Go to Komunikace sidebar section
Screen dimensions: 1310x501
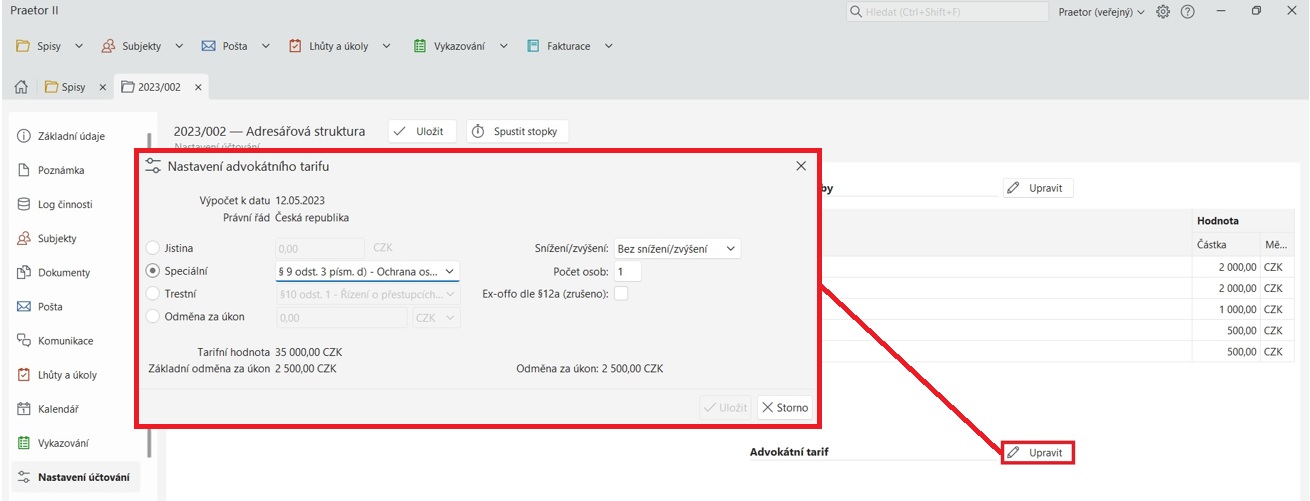(x=65, y=341)
